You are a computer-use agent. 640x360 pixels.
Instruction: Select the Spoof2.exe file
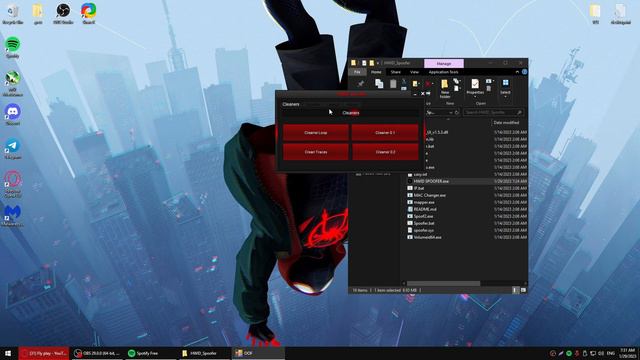pos(423,216)
